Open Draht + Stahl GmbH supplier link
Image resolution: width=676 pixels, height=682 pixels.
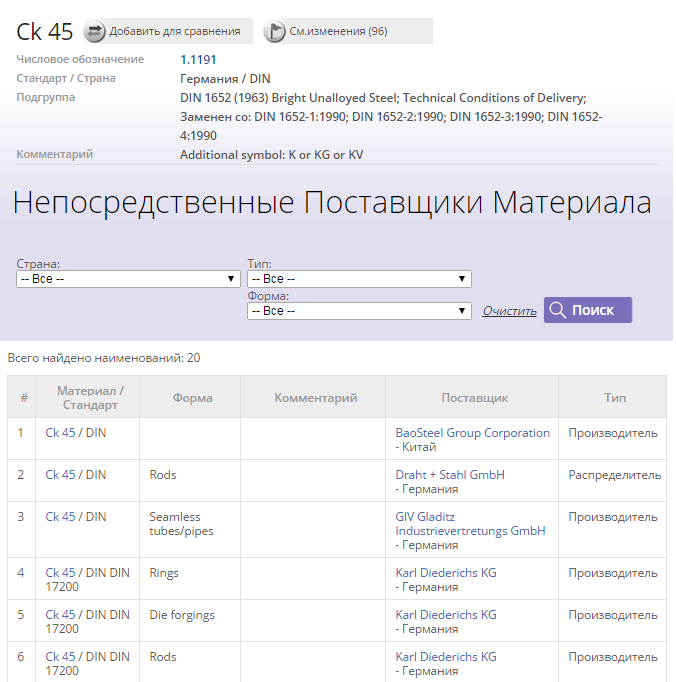click(450, 475)
